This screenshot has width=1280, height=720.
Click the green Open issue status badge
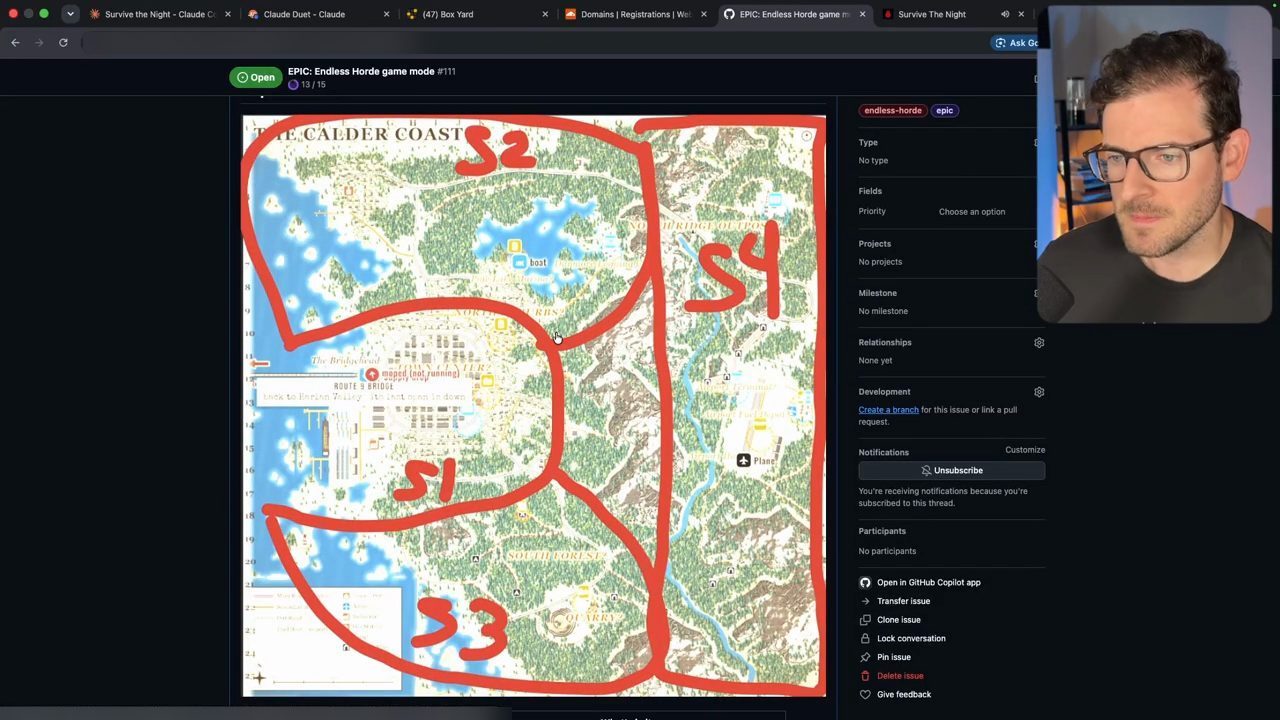point(256,77)
